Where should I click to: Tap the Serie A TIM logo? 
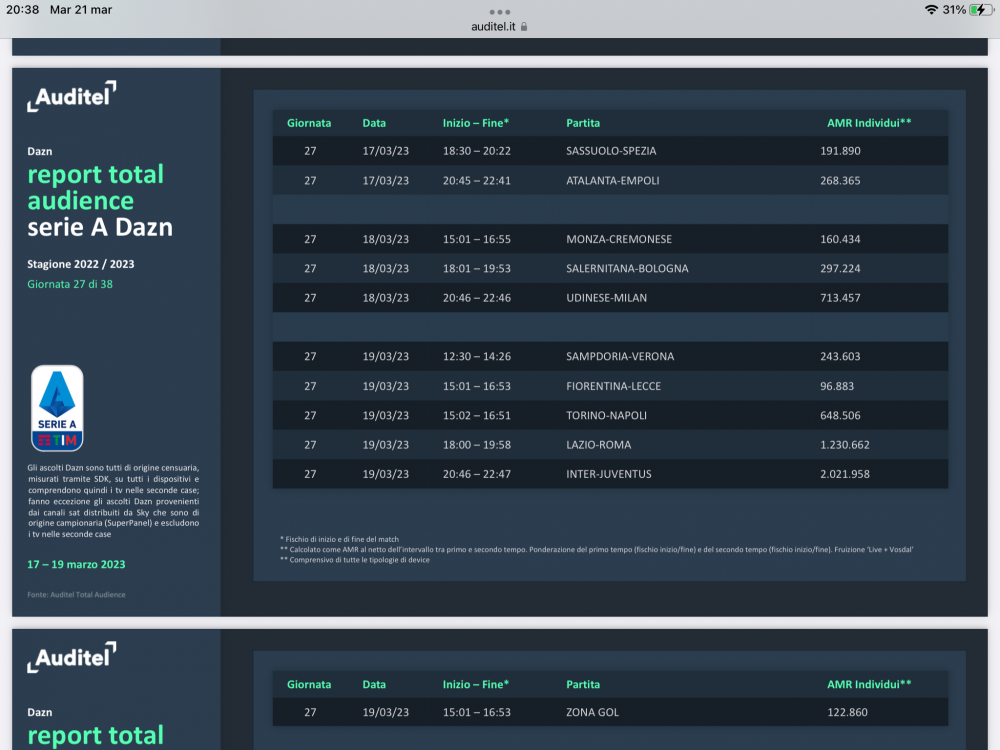57,408
